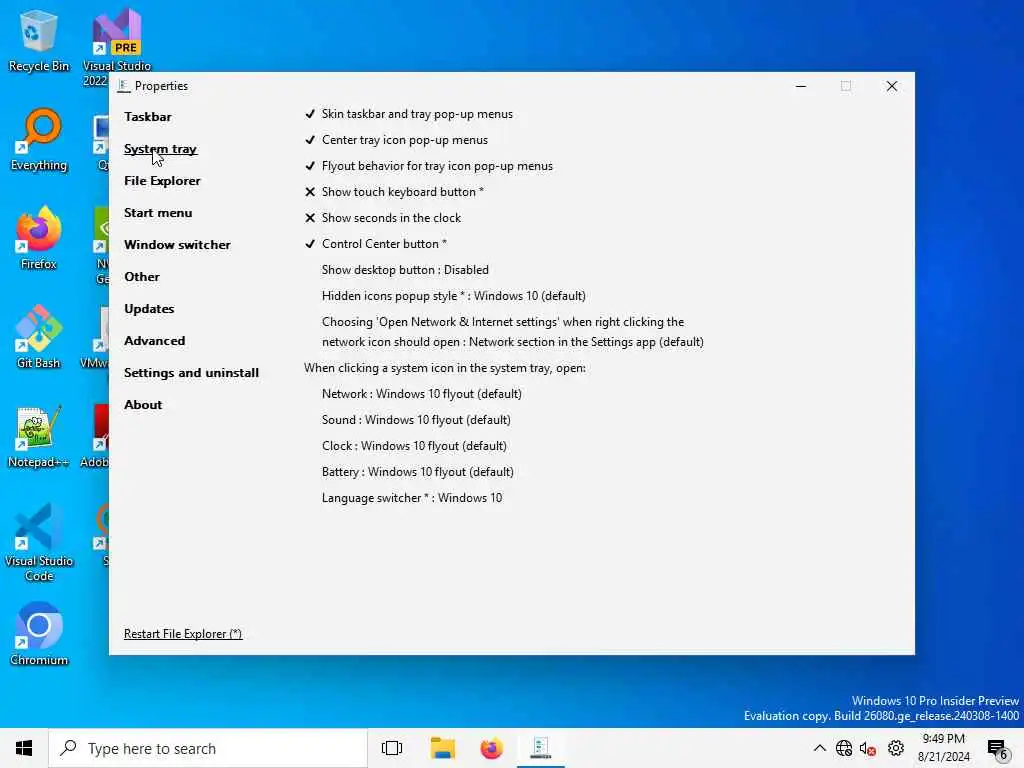This screenshot has width=1024, height=768.
Task: Change Hidden icons popup style option
Action: [454, 296]
